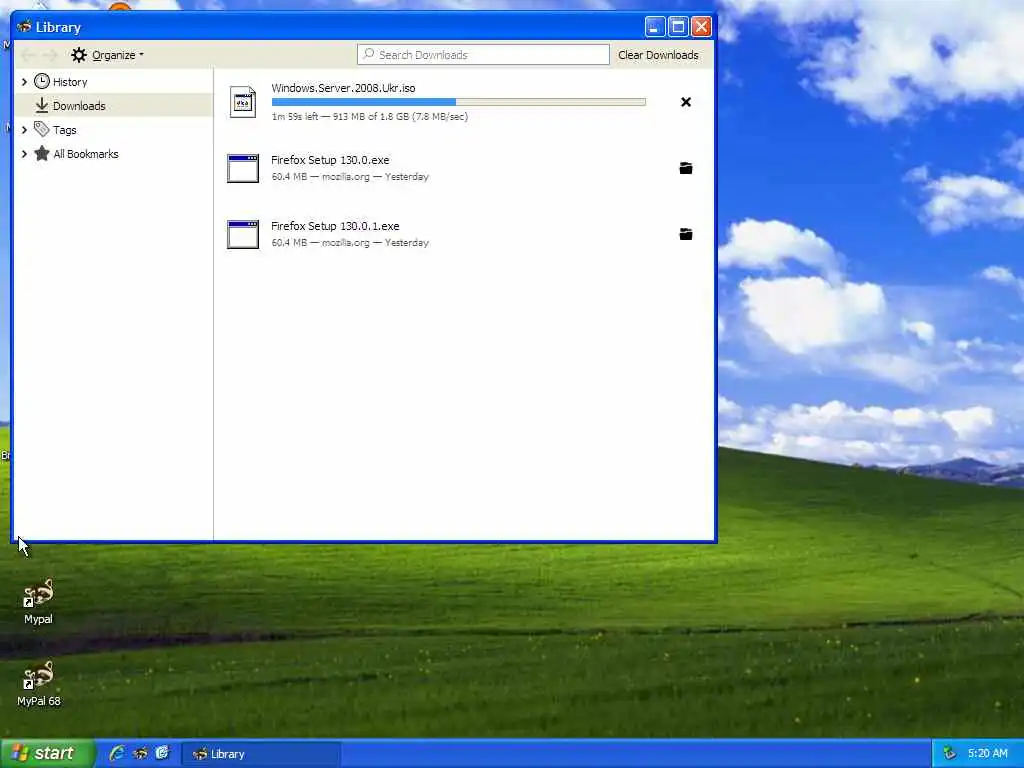Click the History clock icon in sidebar
Viewport: 1024px width, 768px height.
click(42, 82)
